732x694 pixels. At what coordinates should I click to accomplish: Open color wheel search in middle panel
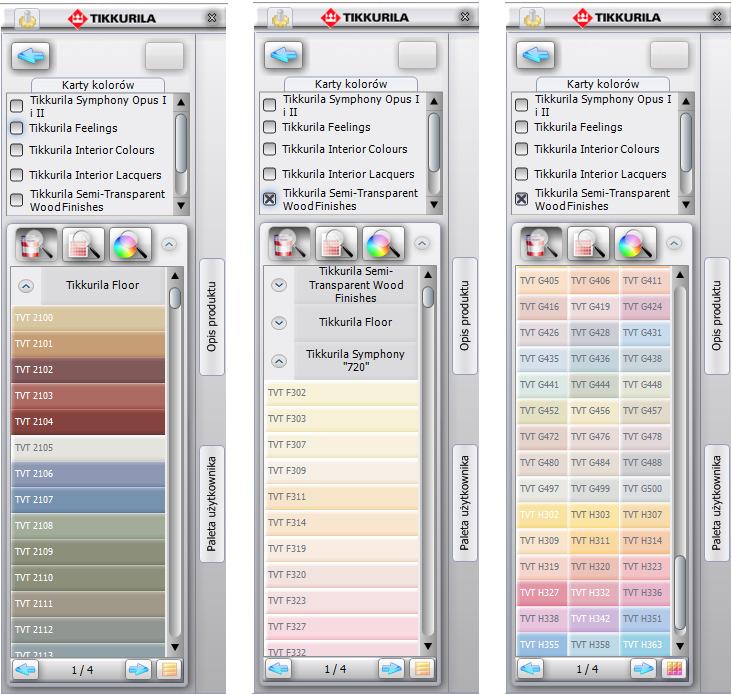pos(384,243)
